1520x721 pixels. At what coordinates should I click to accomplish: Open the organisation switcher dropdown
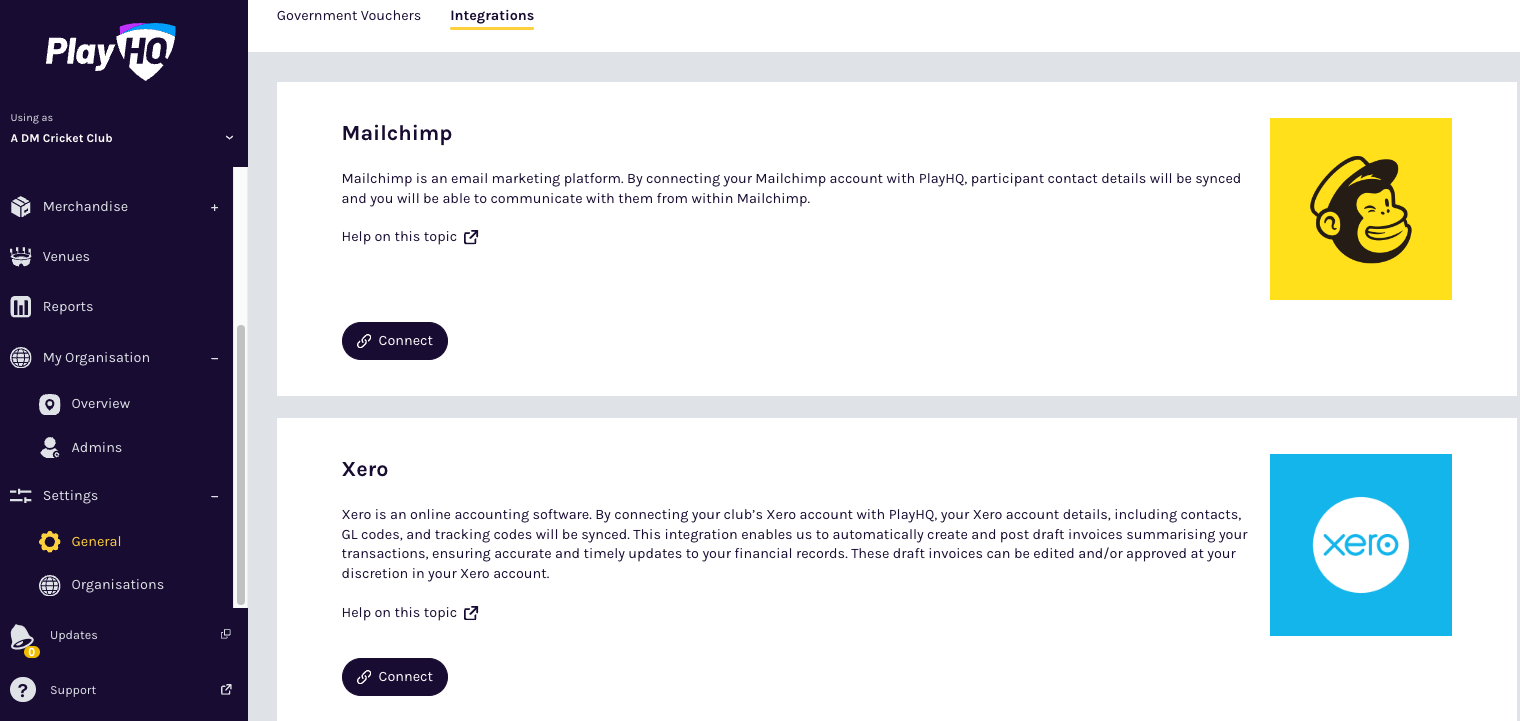pos(229,138)
